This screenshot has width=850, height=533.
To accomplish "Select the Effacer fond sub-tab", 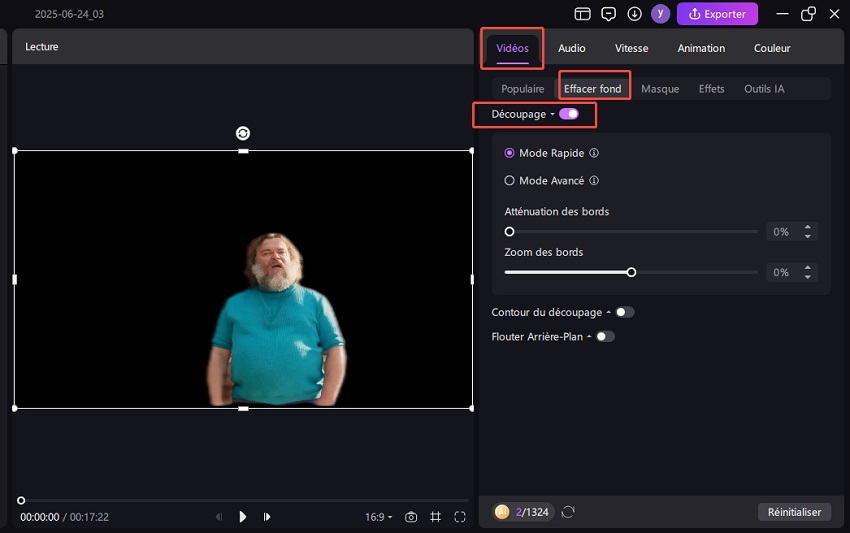I will point(593,89).
